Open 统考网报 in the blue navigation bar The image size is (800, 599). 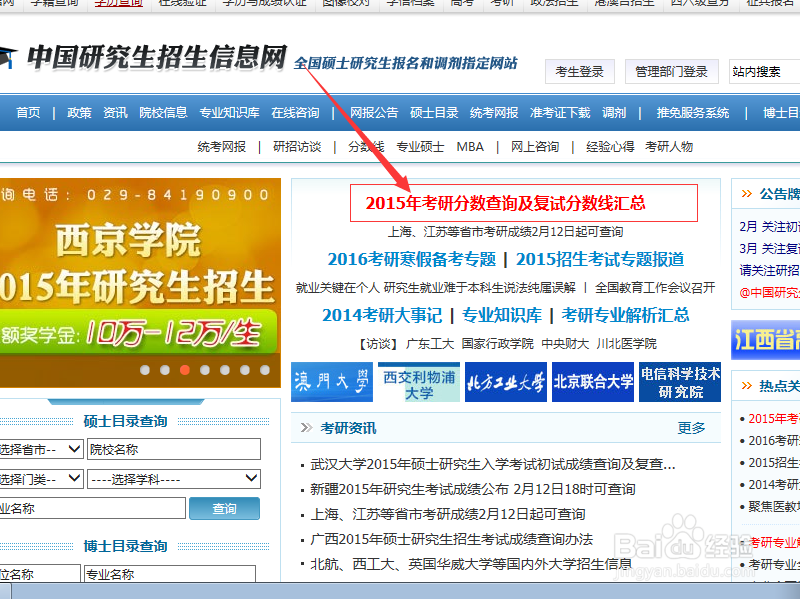tap(494, 112)
